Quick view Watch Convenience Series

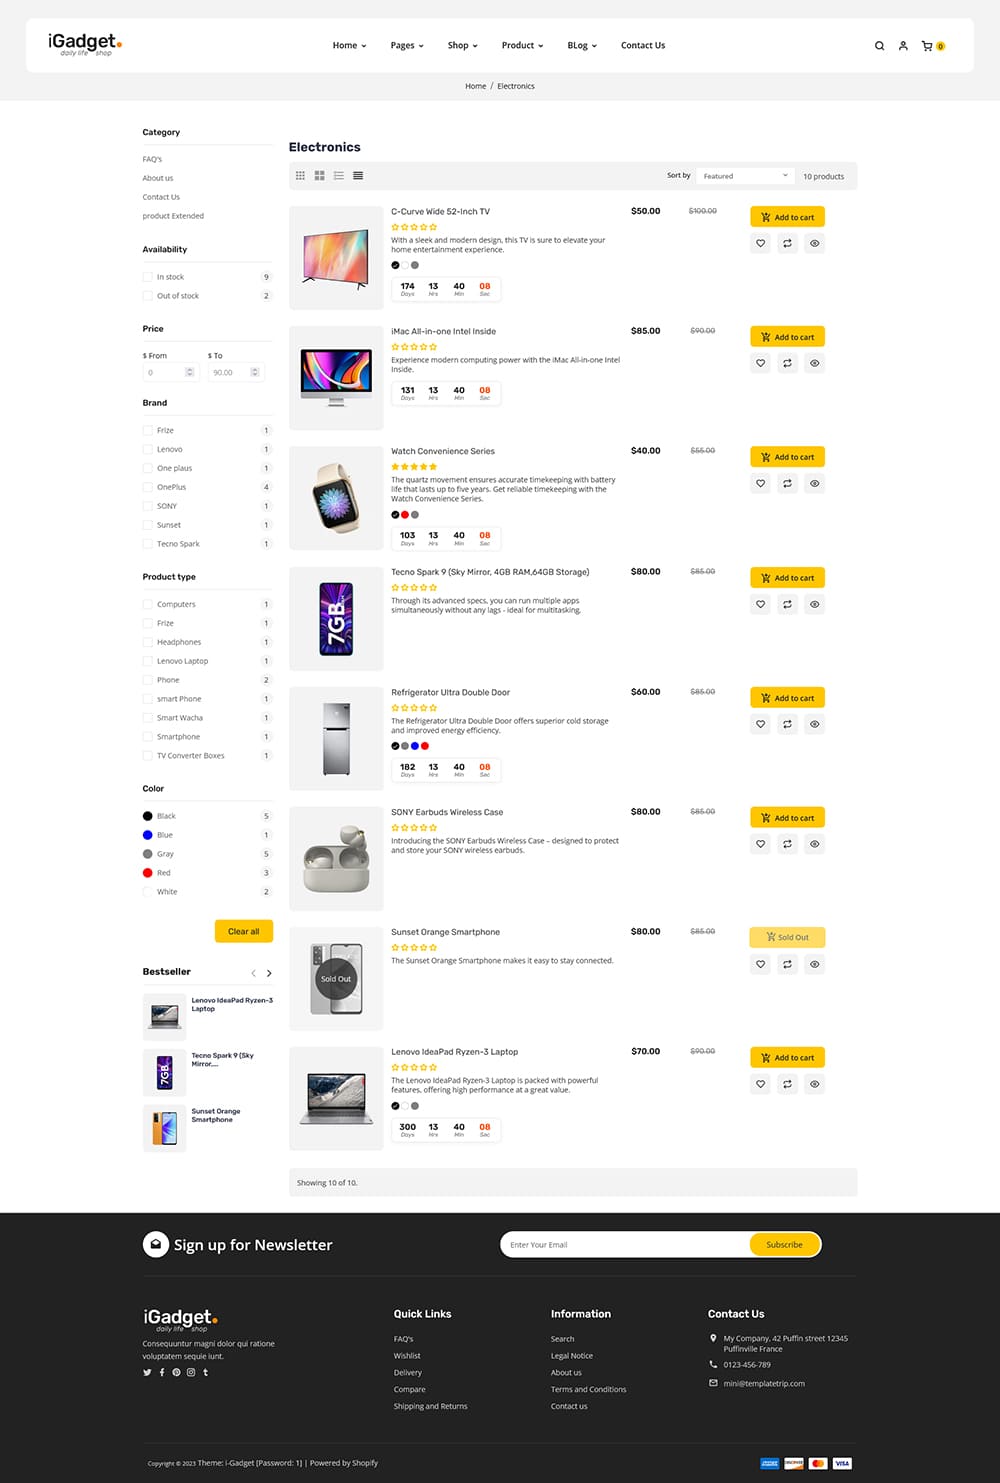[x=815, y=483]
